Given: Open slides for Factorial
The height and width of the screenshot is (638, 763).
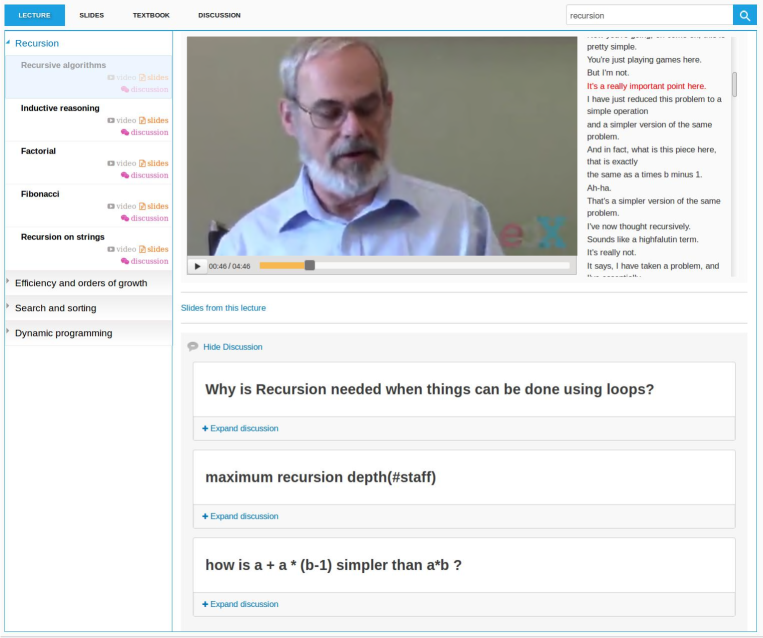Looking at the screenshot, I should click(154, 163).
